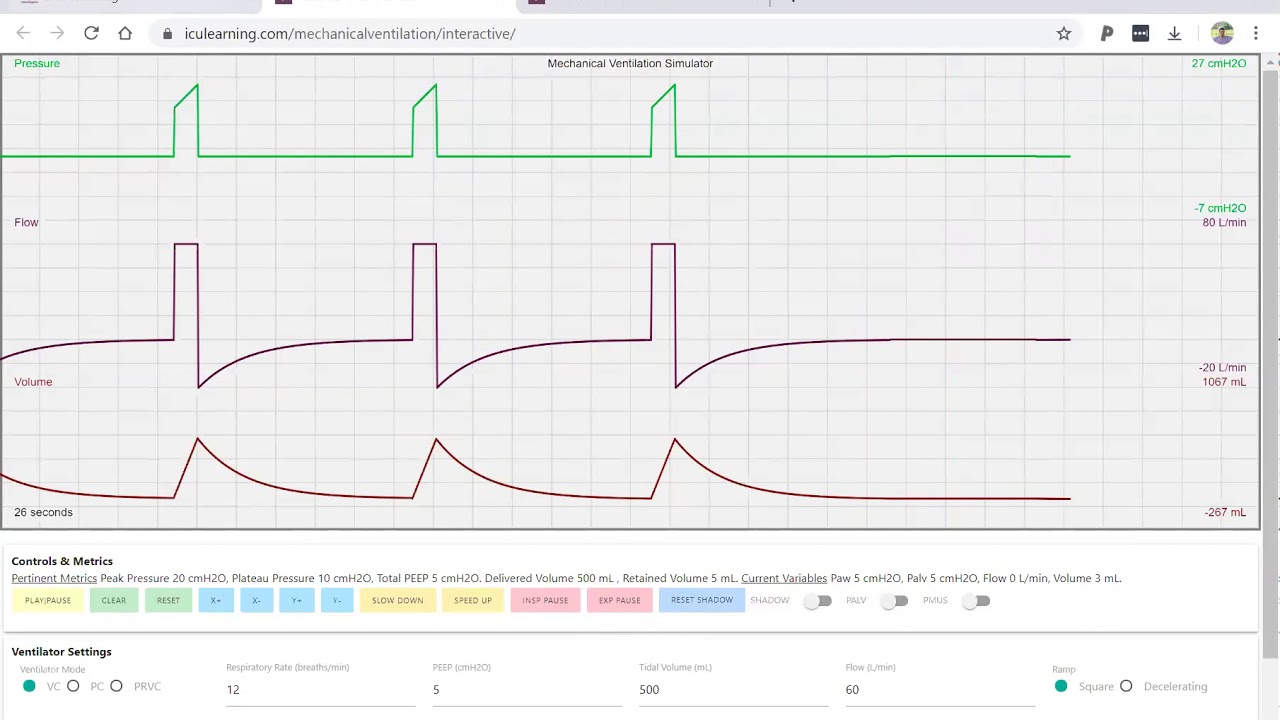Edit the Tidal Volume field showing 500
Image resolution: width=1280 pixels, height=720 pixels.
point(733,690)
